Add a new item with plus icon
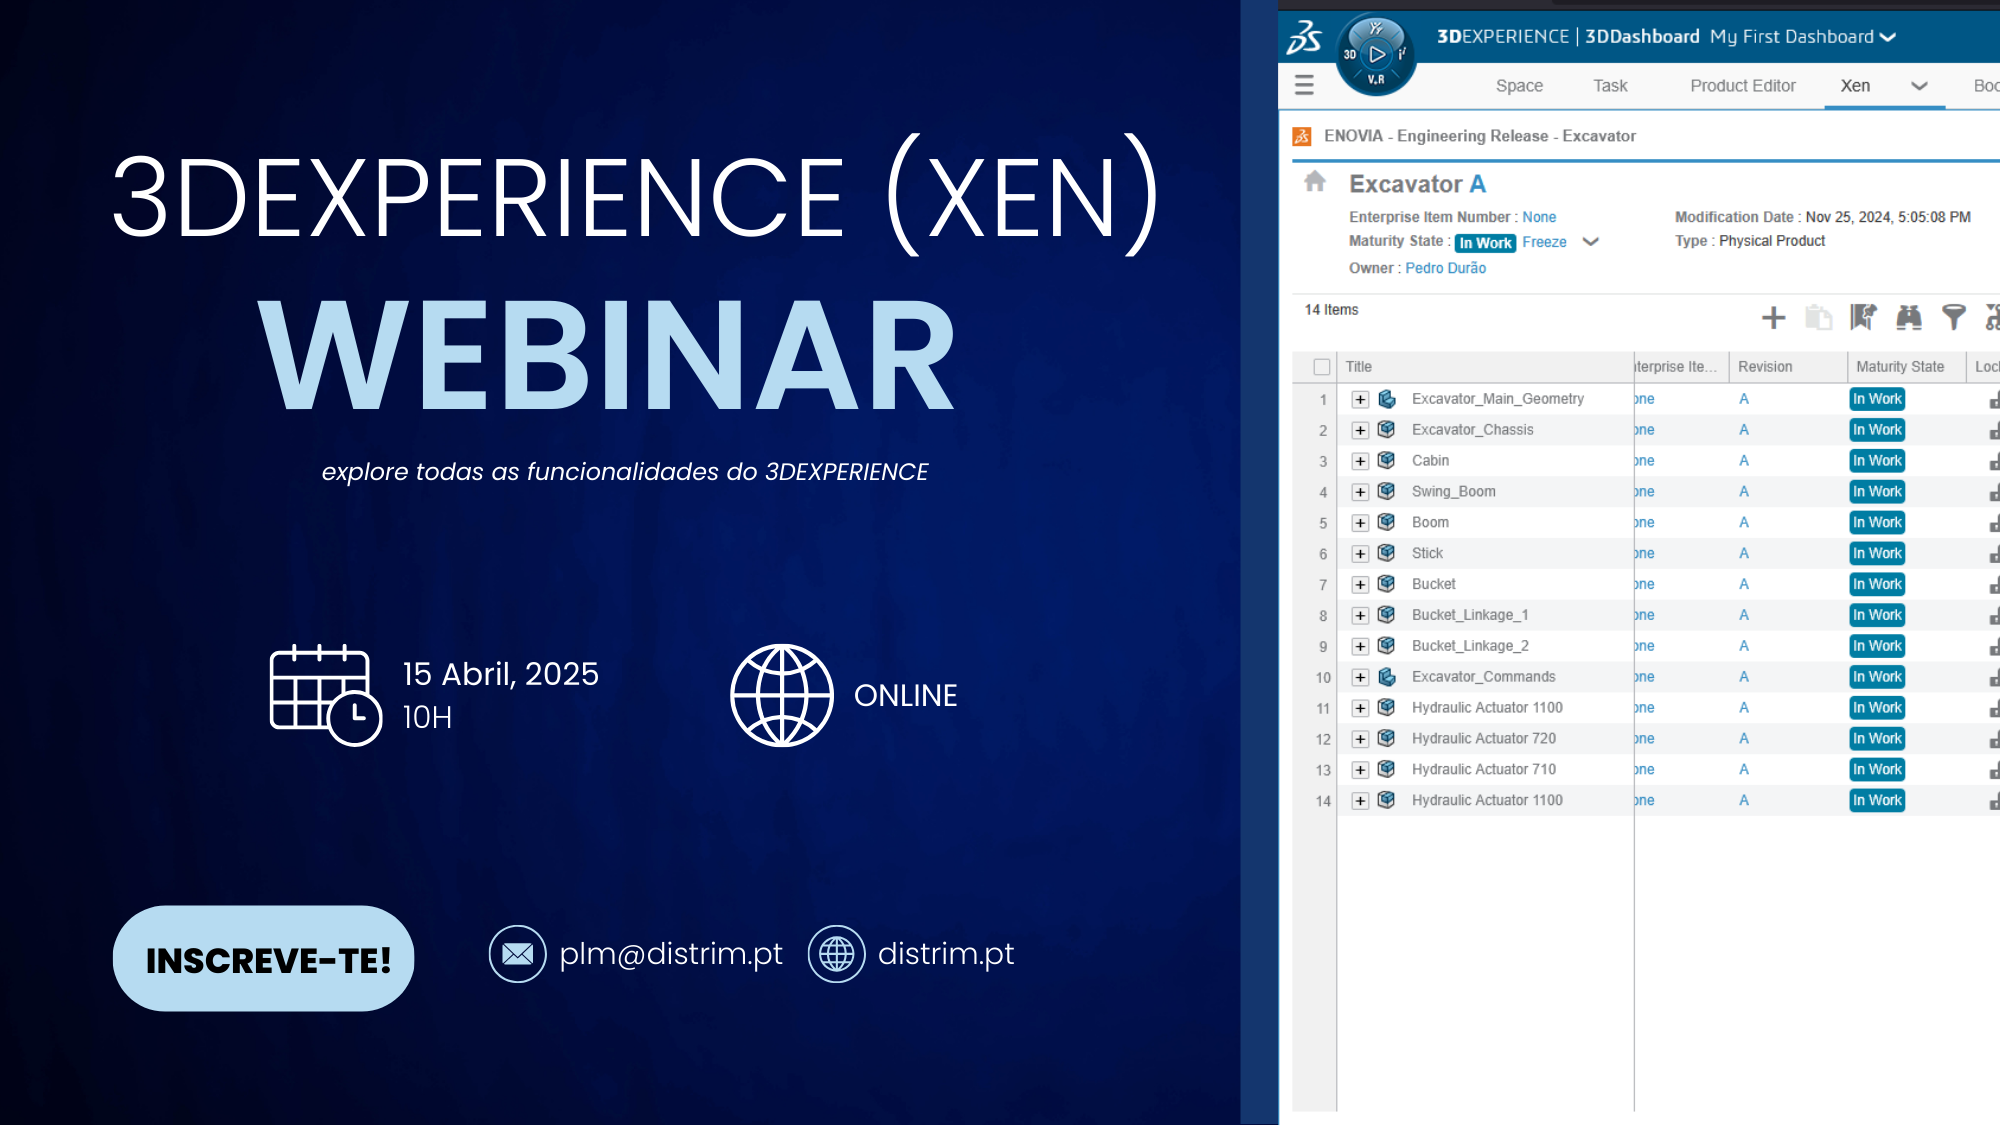Viewport: 2000px width, 1125px height. [x=1773, y=318]
